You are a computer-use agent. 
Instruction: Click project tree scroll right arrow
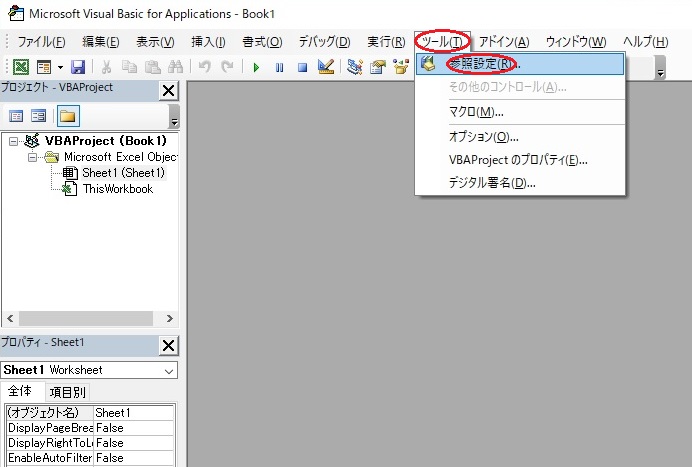click(x=169, y=318)
